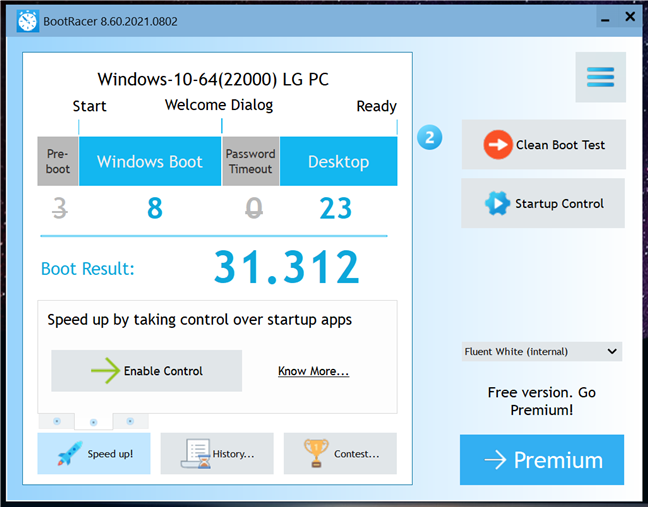Screen dimensions: 648x507
Task: Click the Password Timeout value 0
Action: tap(254, 207)
